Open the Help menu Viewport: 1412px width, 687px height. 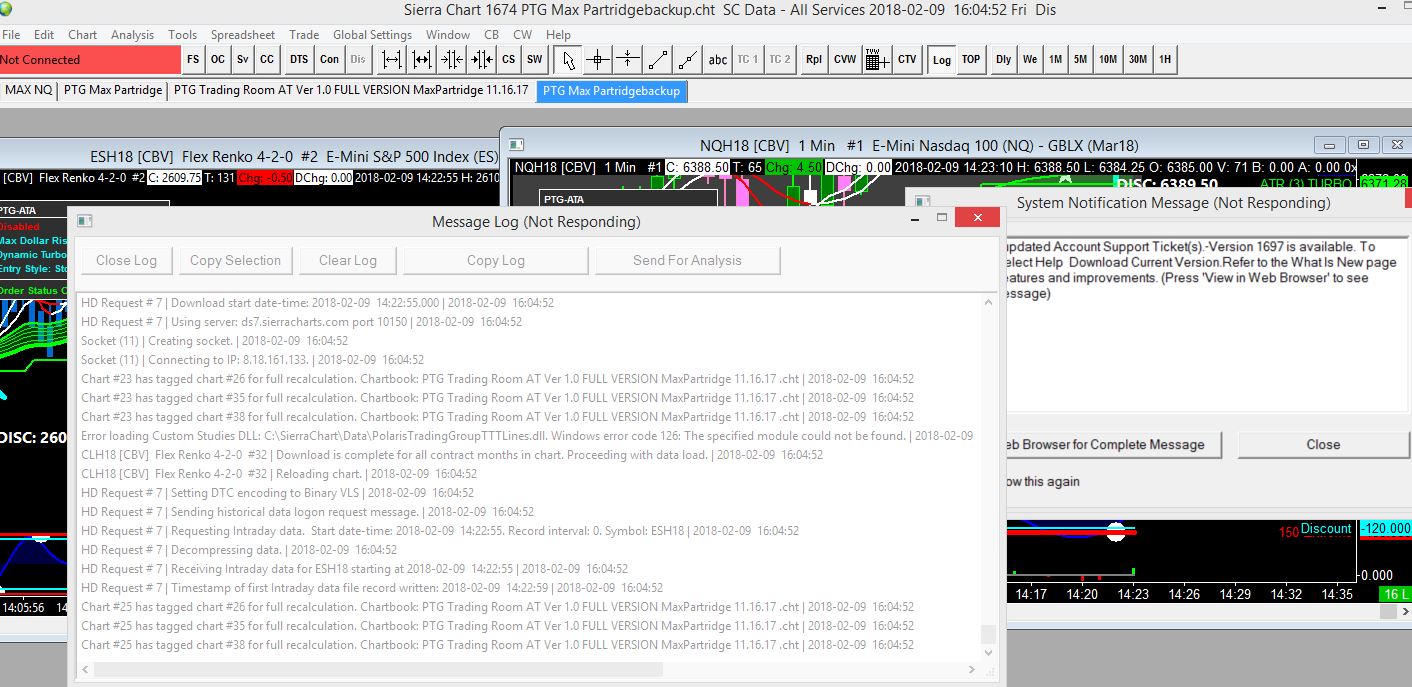tap(558, 34)
